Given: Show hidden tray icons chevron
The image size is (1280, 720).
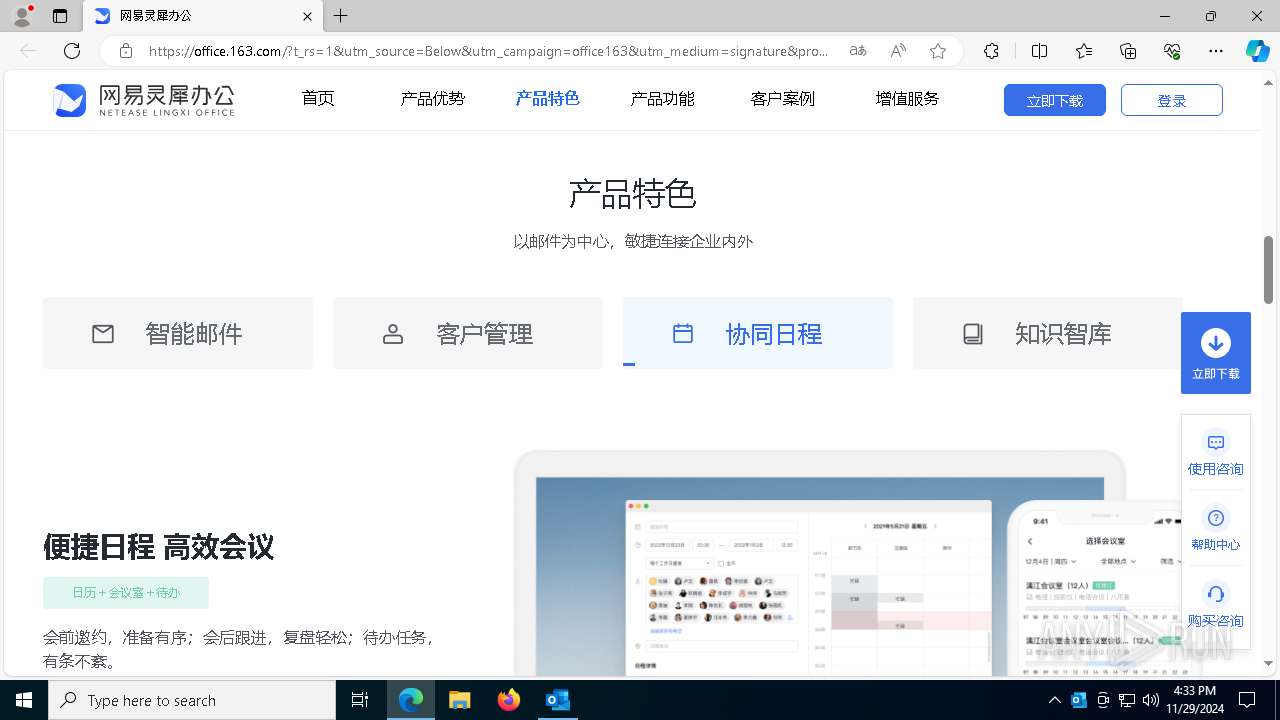Looking at the screenshot, I should tap(1054, 700).
